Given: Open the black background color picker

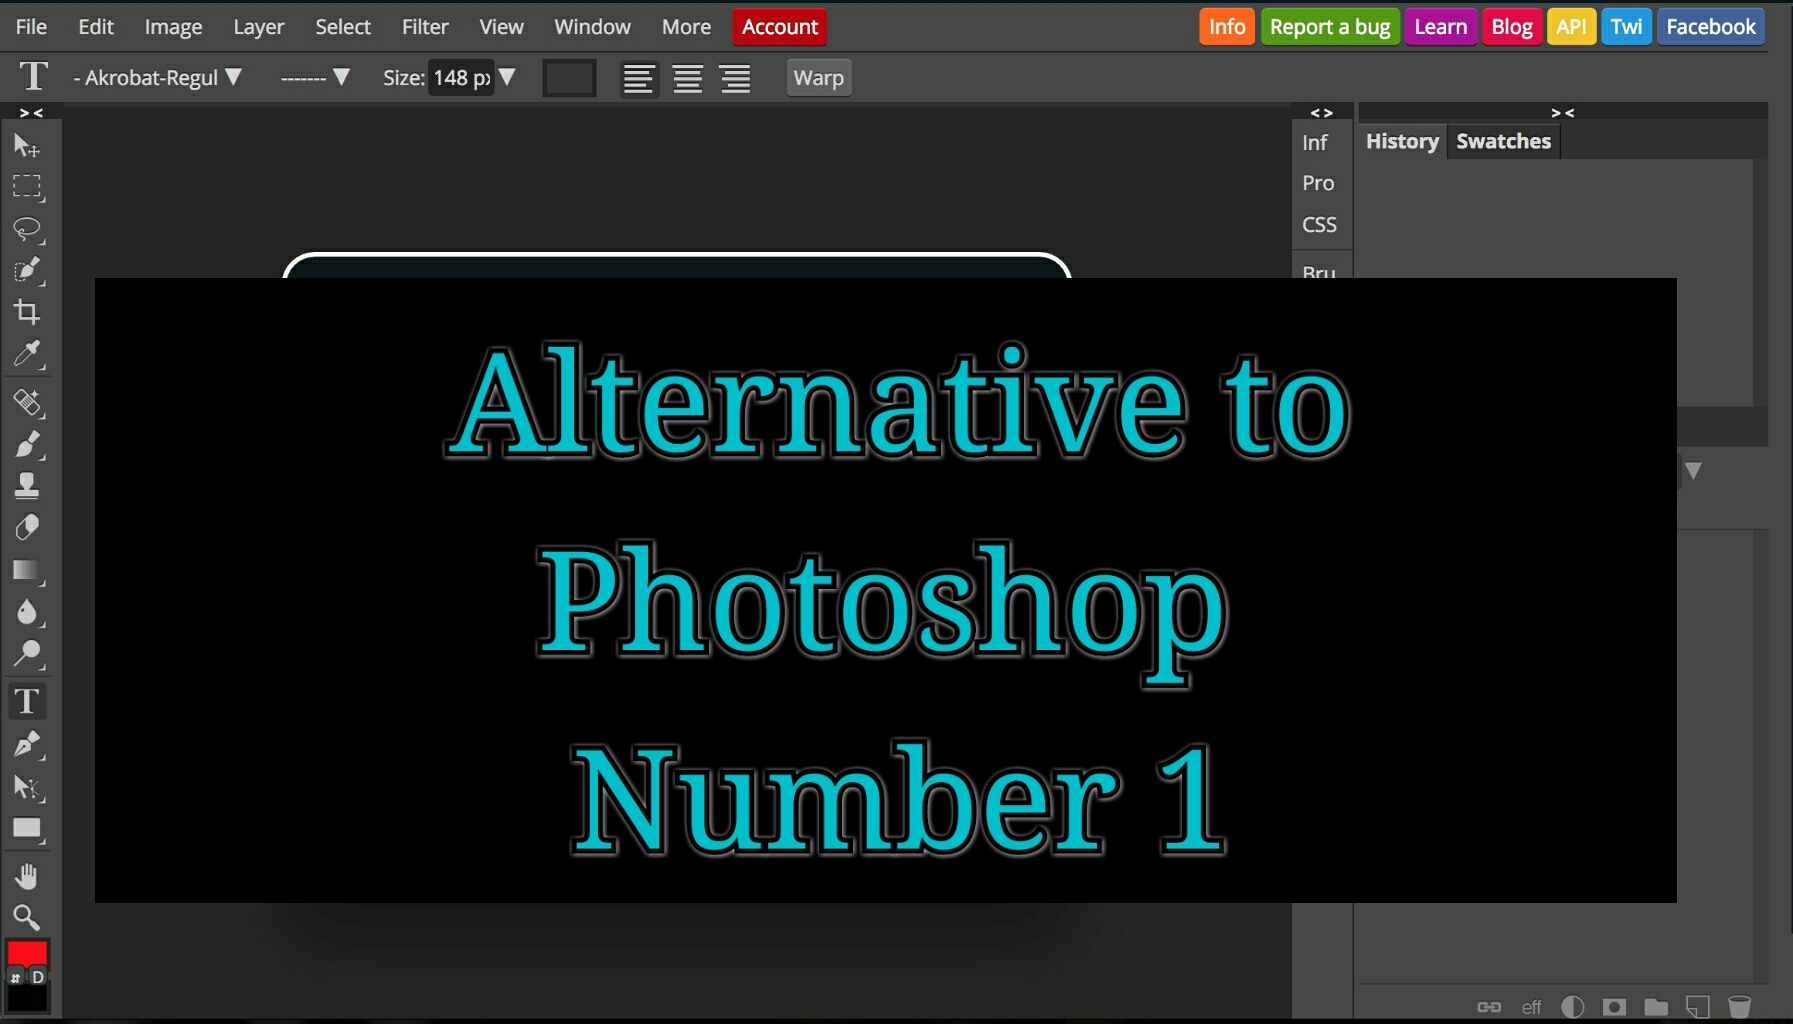Looking at the screenshot, I should tap(27, 998).
